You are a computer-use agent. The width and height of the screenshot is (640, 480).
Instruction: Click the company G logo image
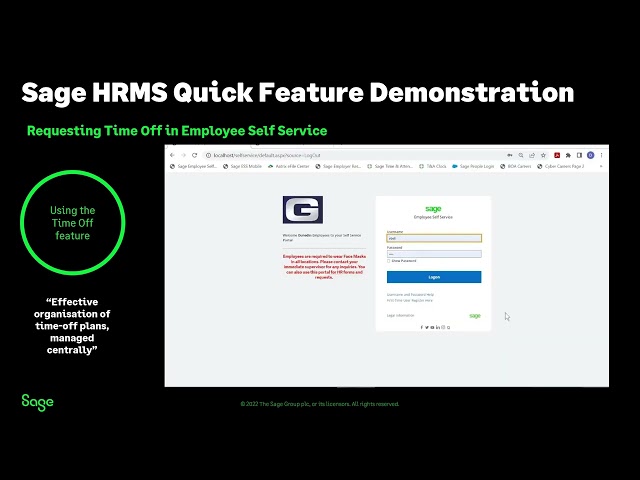(x=303, y=210)
